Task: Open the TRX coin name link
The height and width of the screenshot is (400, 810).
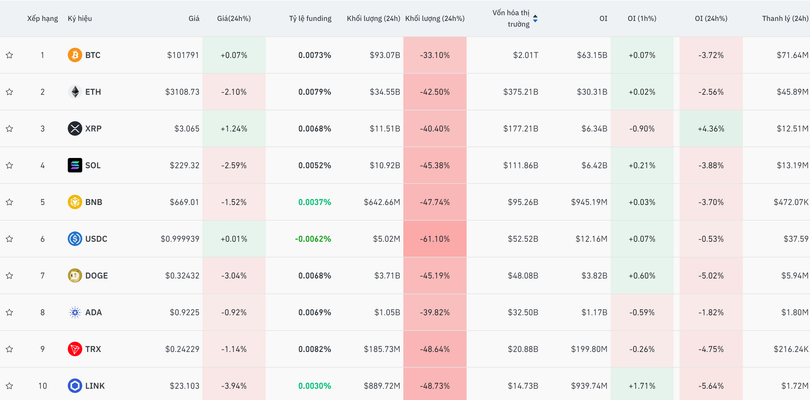Action: point(93,349)
